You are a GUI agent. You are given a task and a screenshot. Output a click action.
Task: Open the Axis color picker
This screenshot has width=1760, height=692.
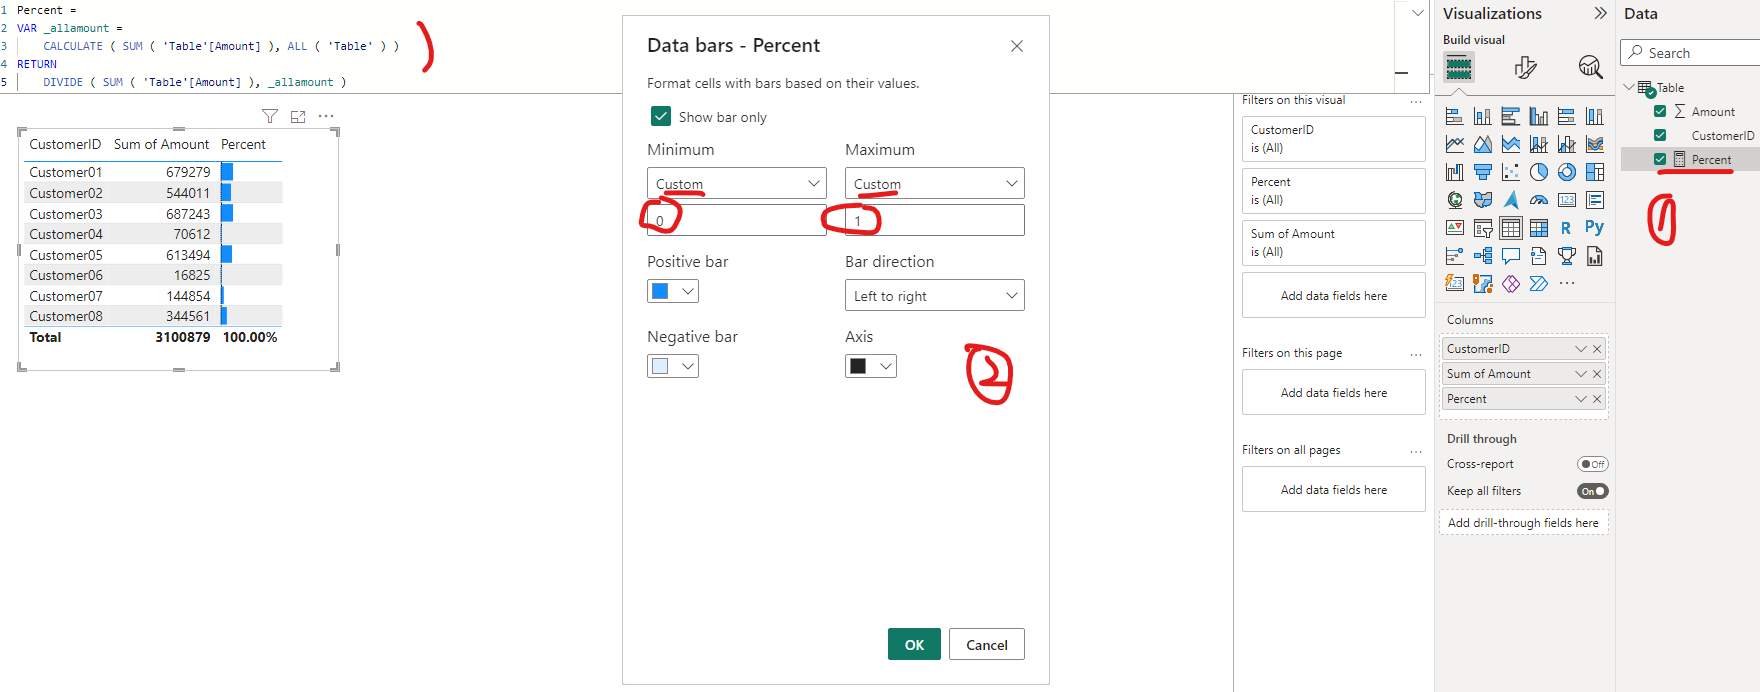(x=870, y=366)
